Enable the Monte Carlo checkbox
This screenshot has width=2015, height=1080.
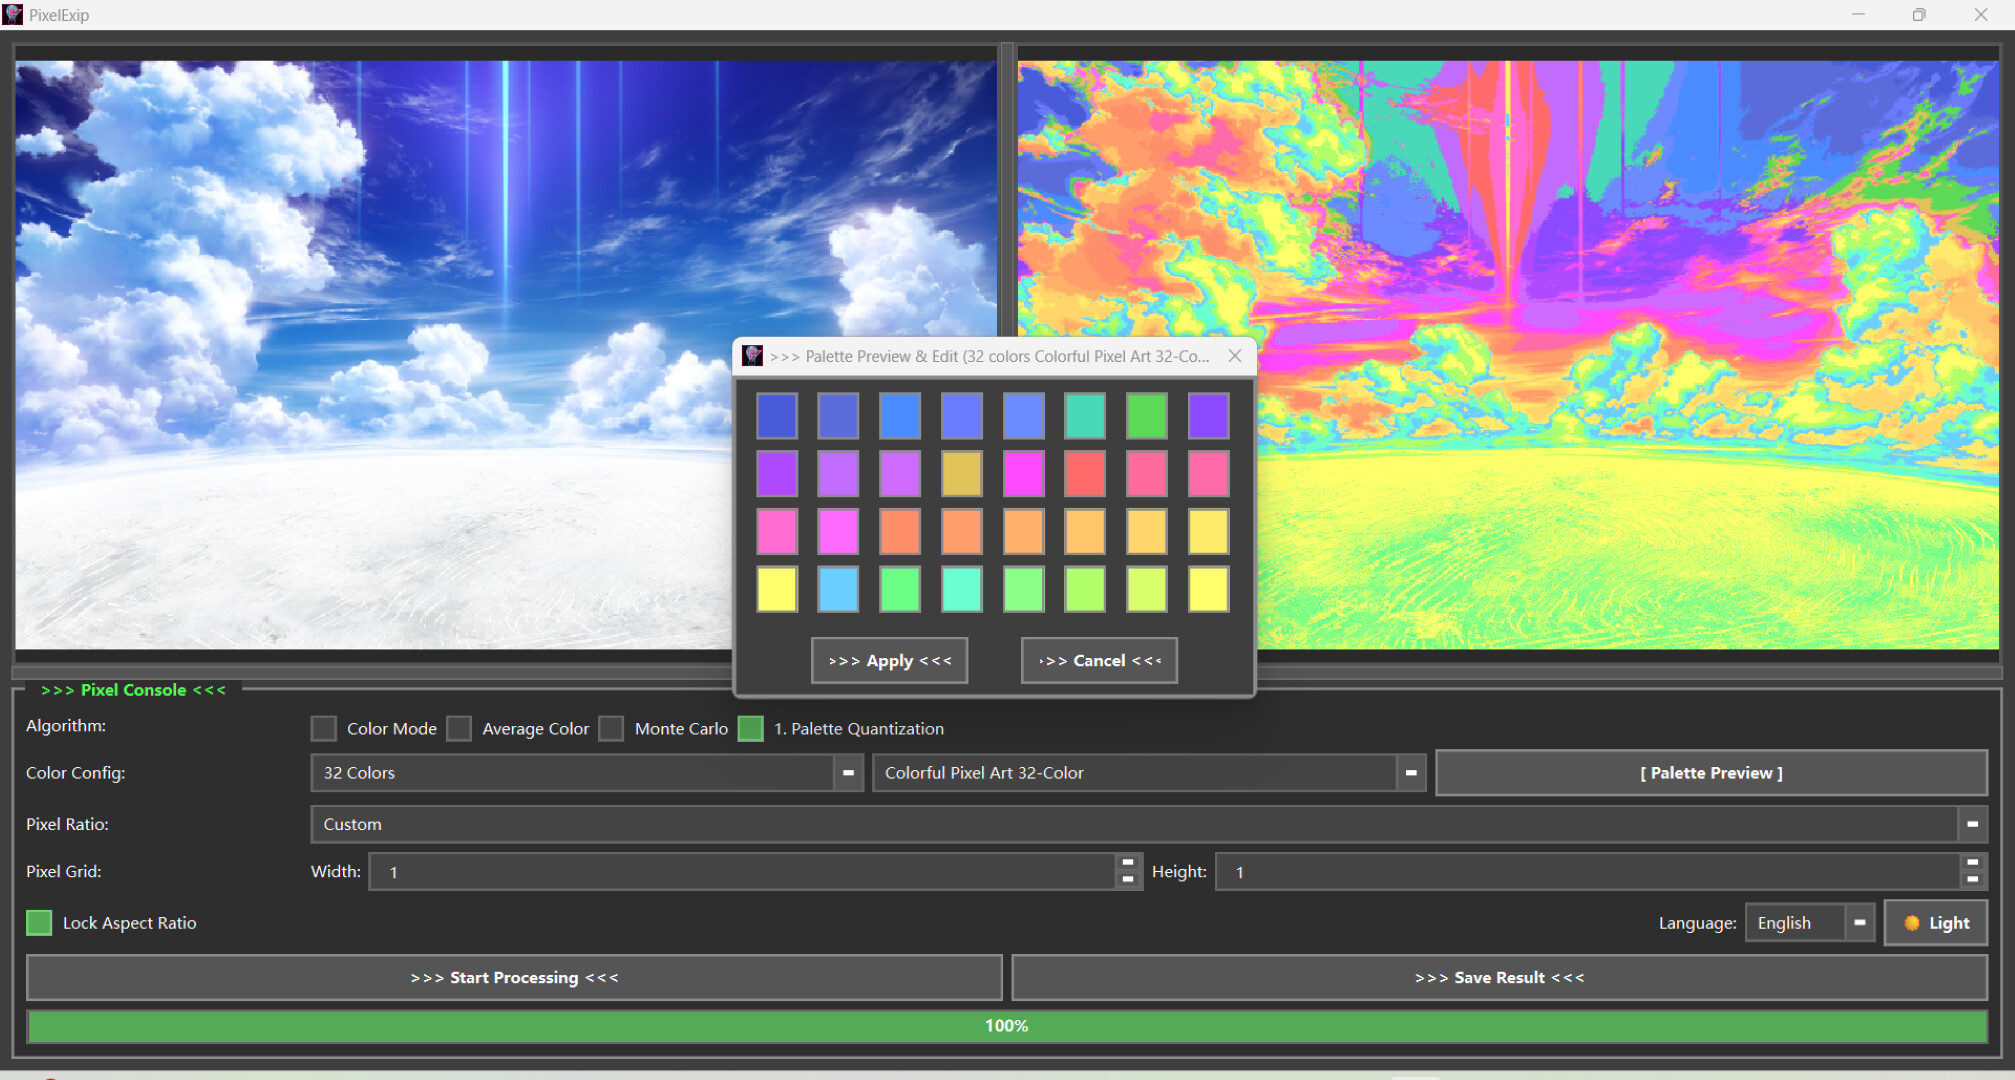click(x=611, y=728)
